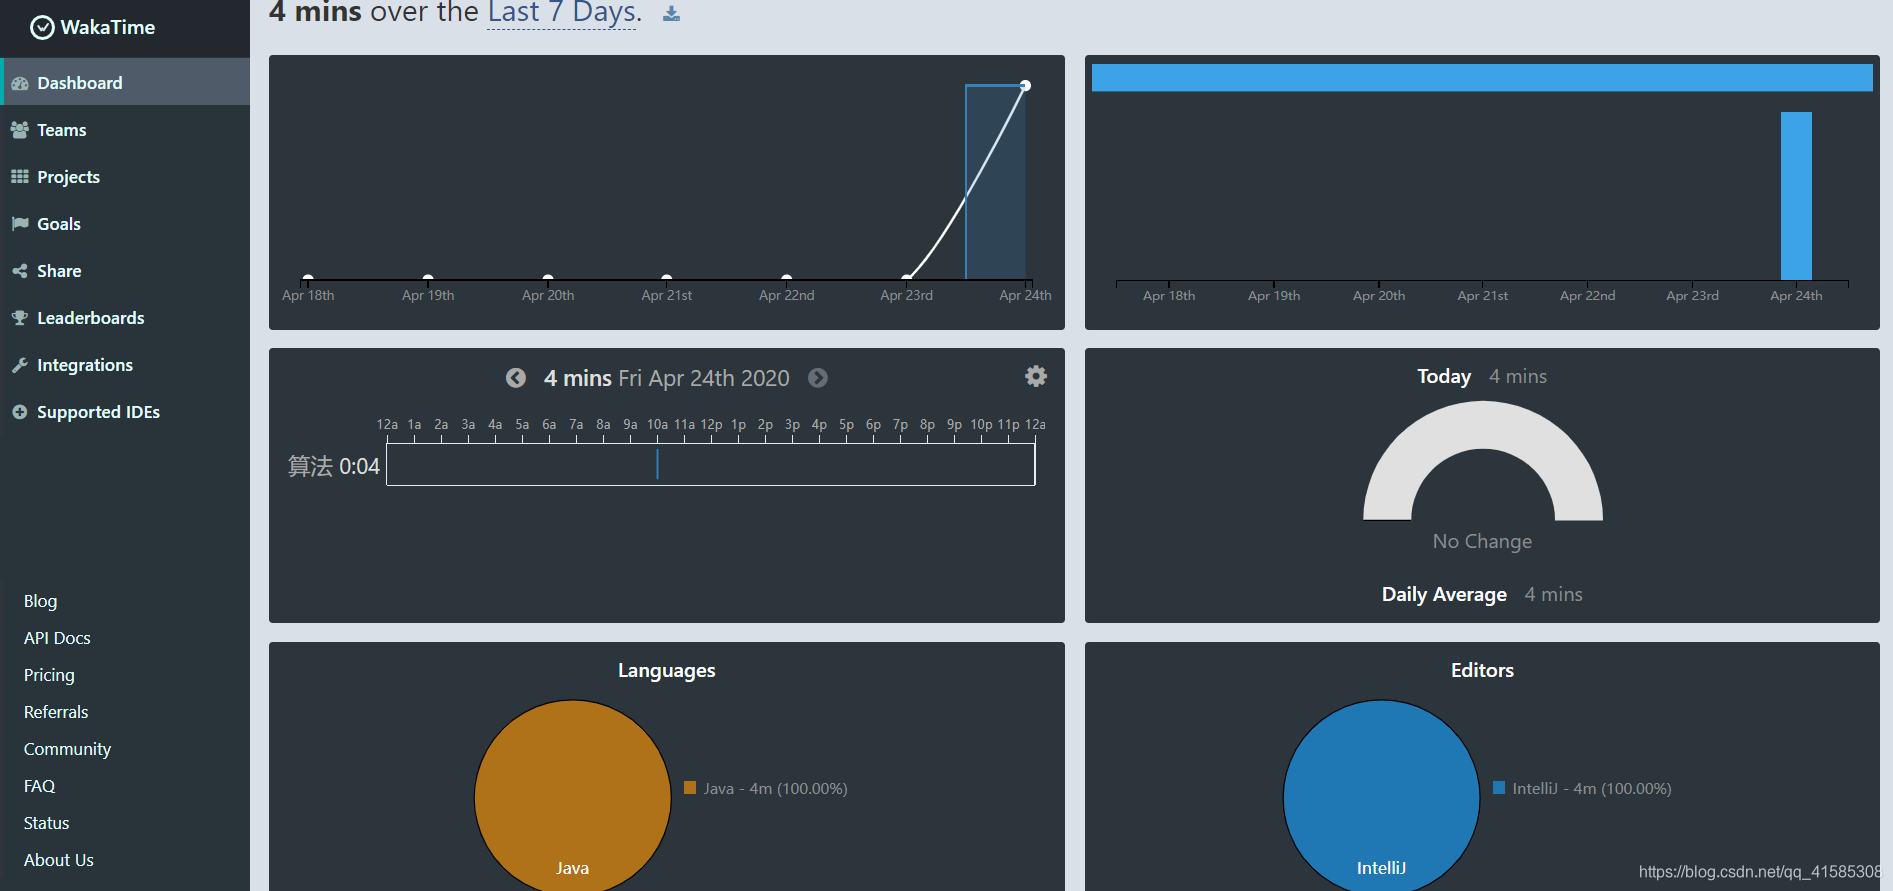Click the Teams people icon
Viewport: 1893px width, 891px height.
click(20, 130)
